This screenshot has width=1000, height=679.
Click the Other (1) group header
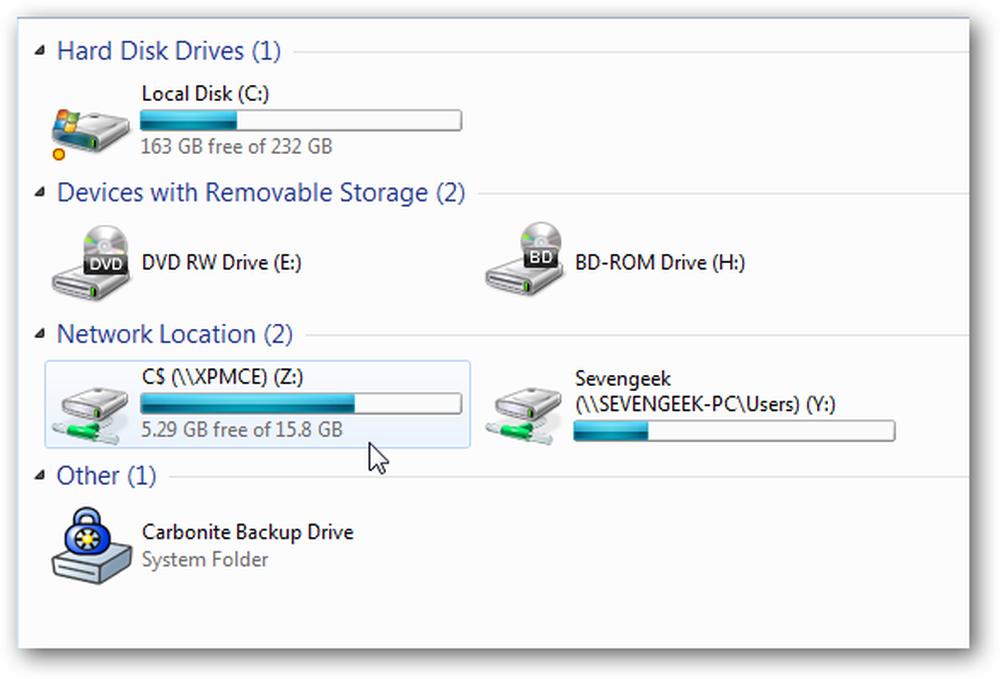point(107,476)
